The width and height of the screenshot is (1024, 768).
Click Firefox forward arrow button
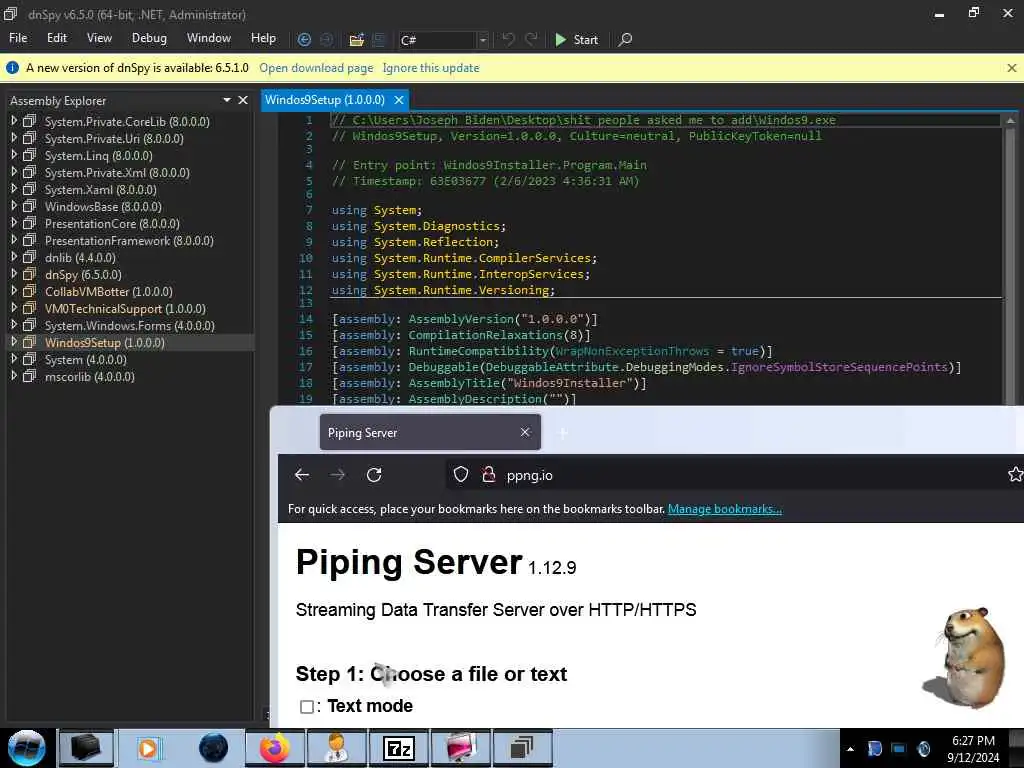pos(338,475)
